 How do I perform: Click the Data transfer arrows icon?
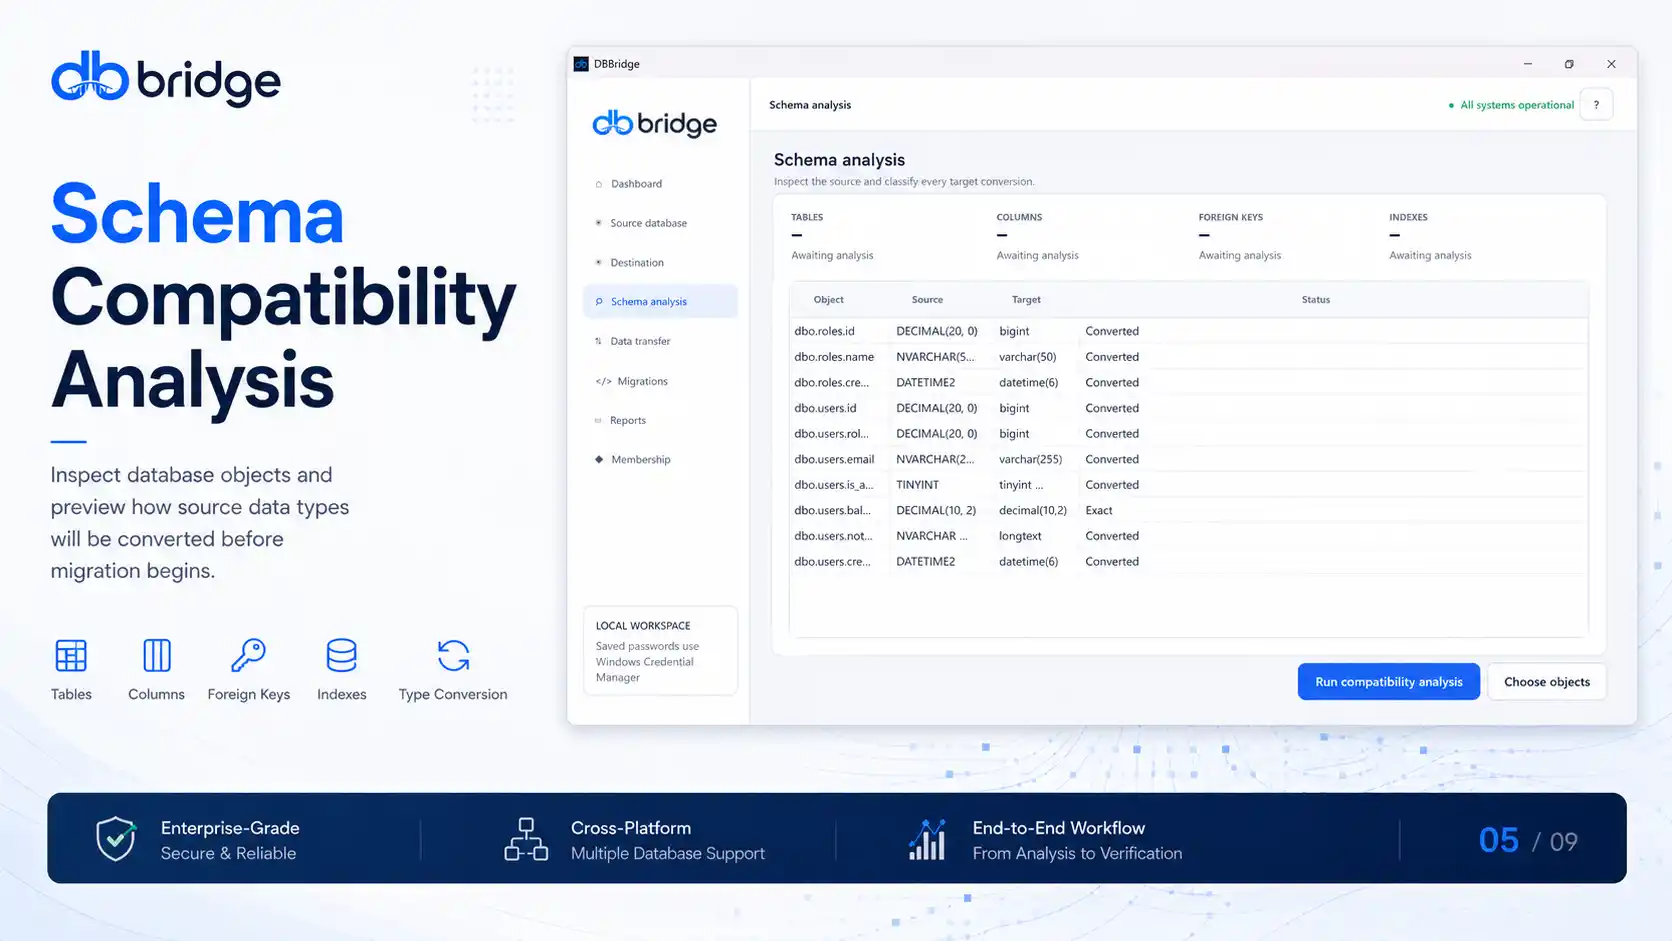pos(599,341)
